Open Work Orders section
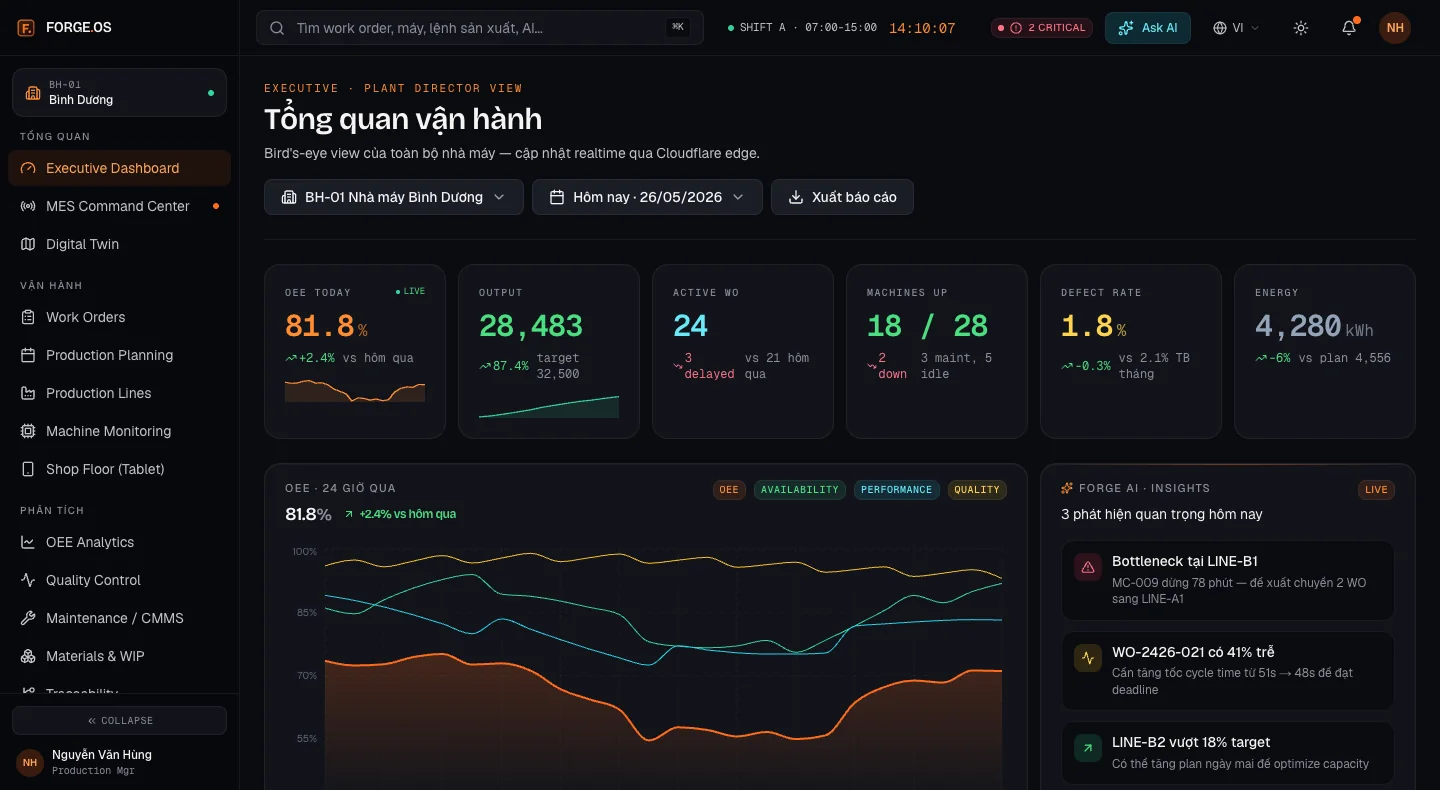Image resolution: width=1440 pixels, height=790 pixels. (x=119, y=317)
